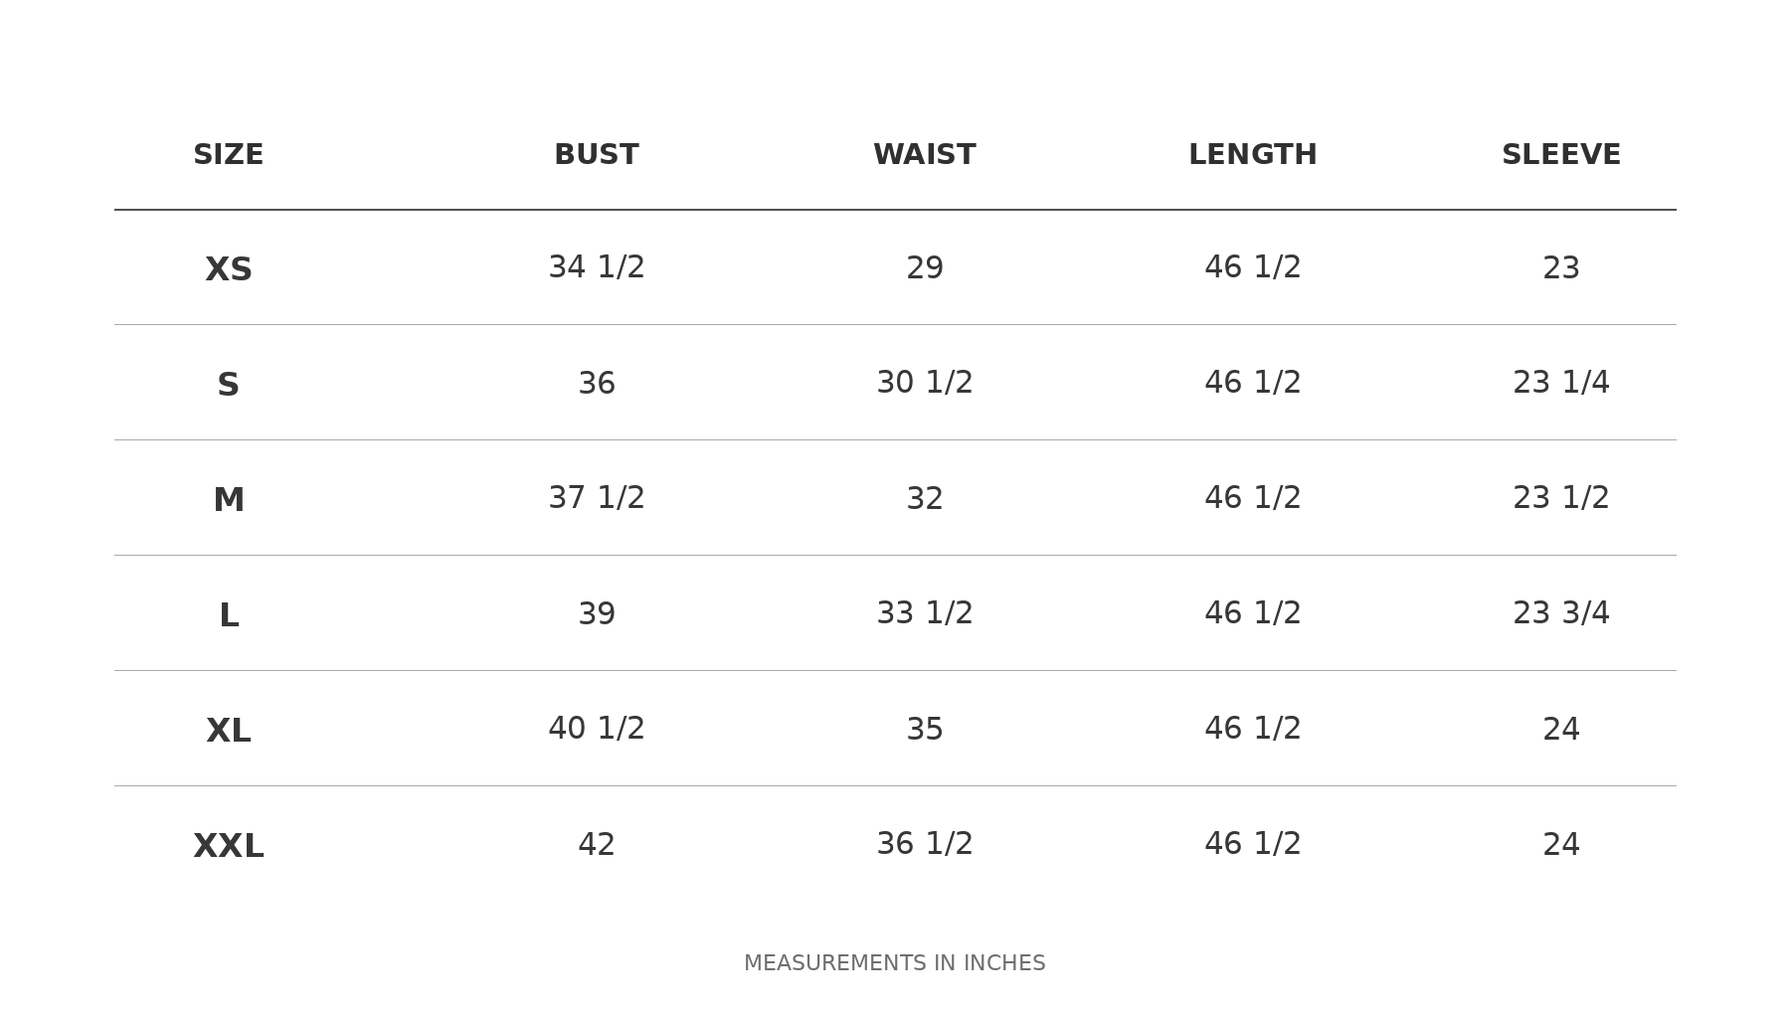Viewport: 1790px width, 1014px height.
Task: Select the XS size row label
Action: pos(228,270)
